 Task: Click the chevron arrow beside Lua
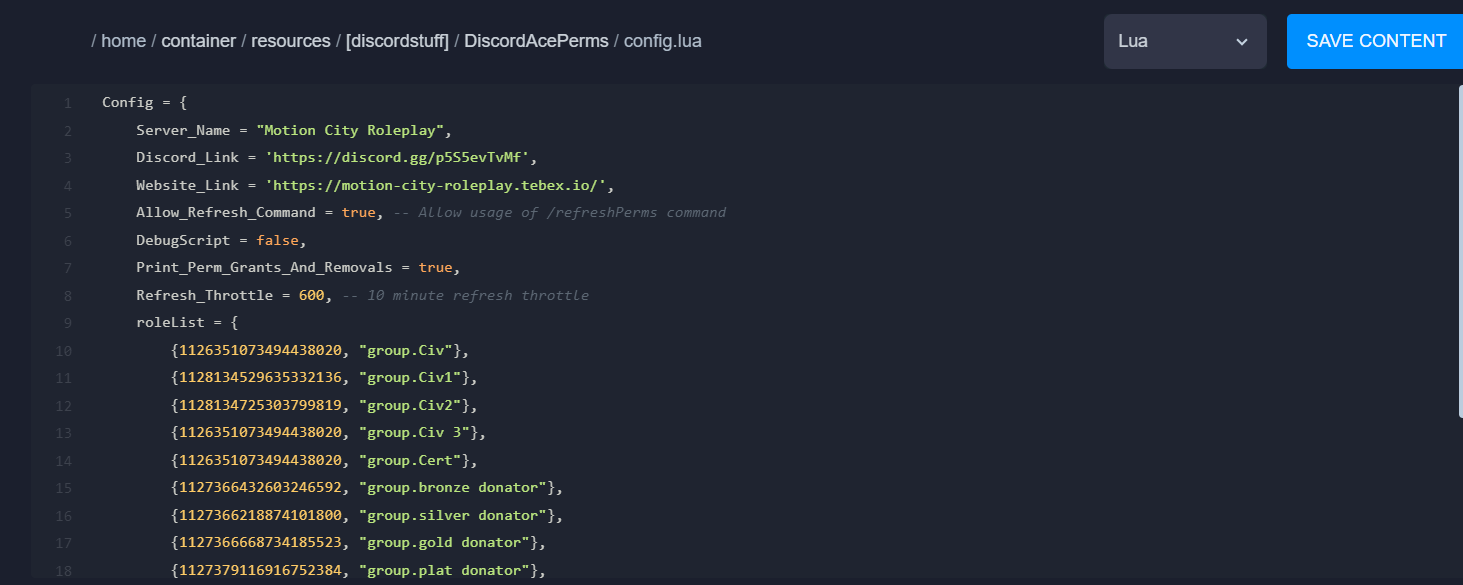[x=1242, y=42]
